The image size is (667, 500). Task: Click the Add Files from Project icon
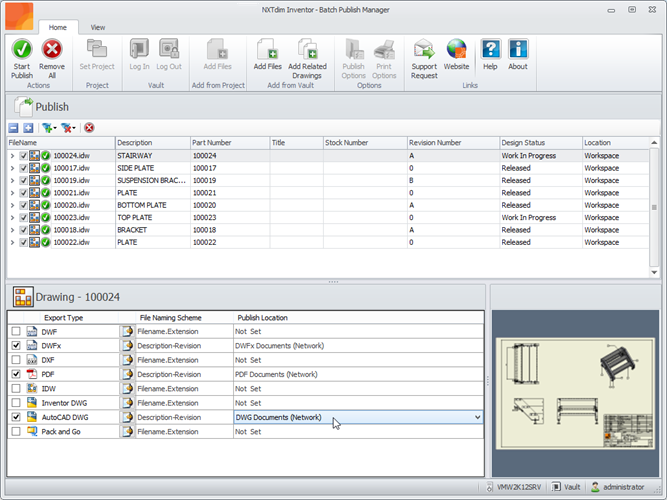[x=218, y=49]
